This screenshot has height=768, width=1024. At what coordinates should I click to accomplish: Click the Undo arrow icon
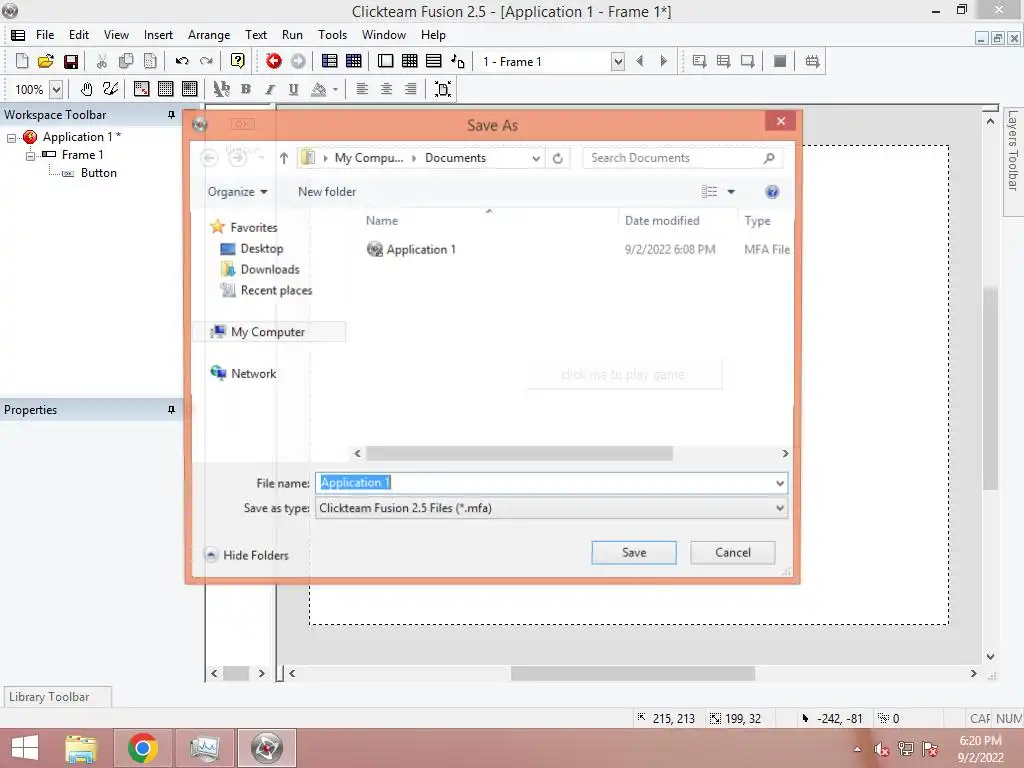click(x=182, y=61)
